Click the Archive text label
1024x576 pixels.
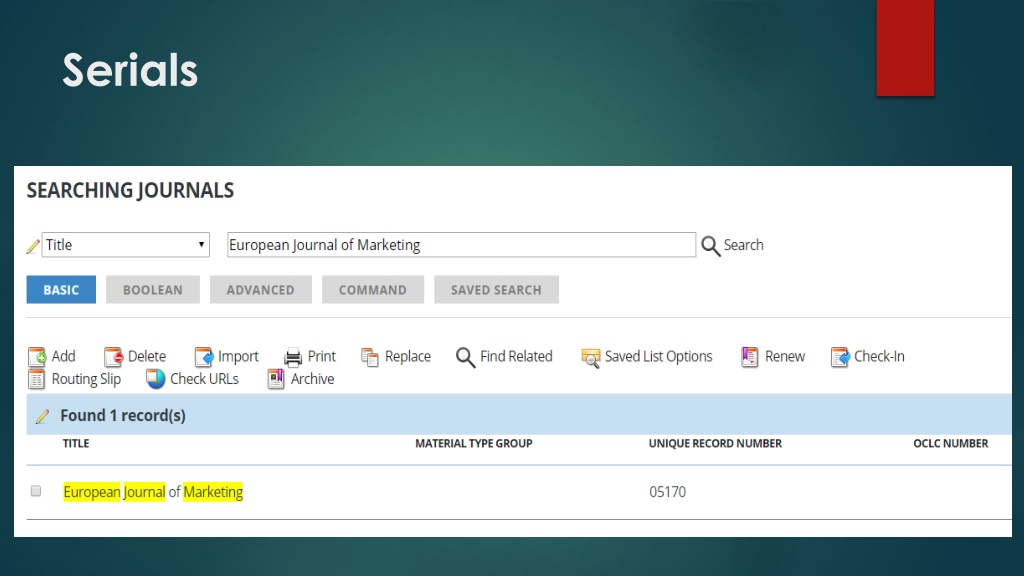[x=312, y=379]
